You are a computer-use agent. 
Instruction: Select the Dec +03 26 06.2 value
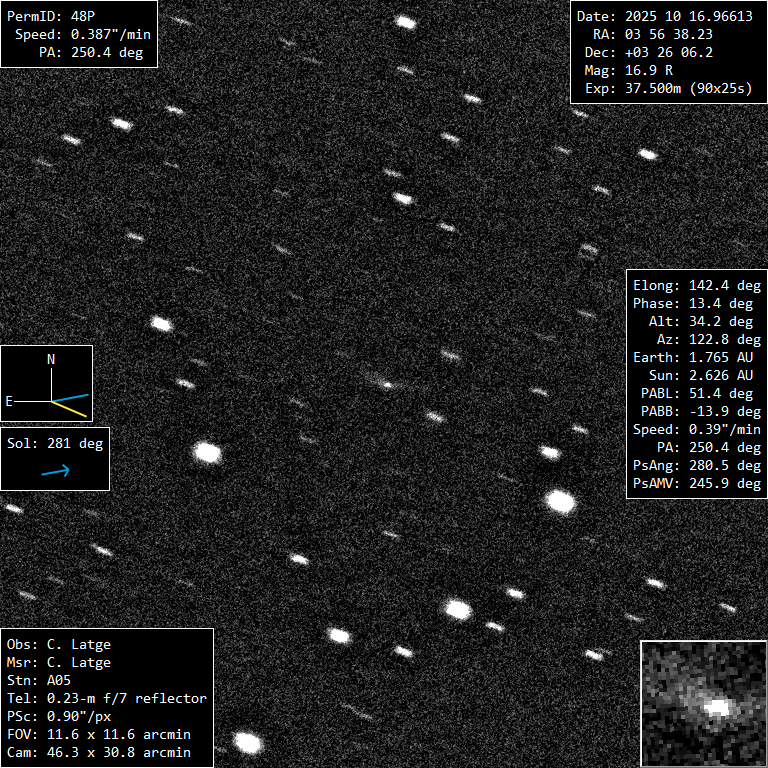pos(674,53)
